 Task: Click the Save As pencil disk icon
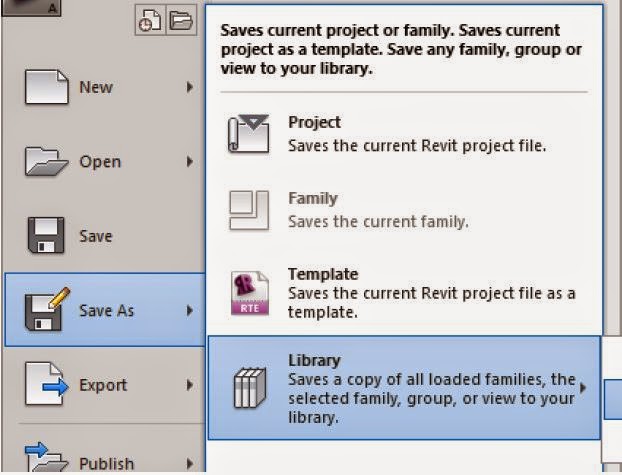coord(47,310)
